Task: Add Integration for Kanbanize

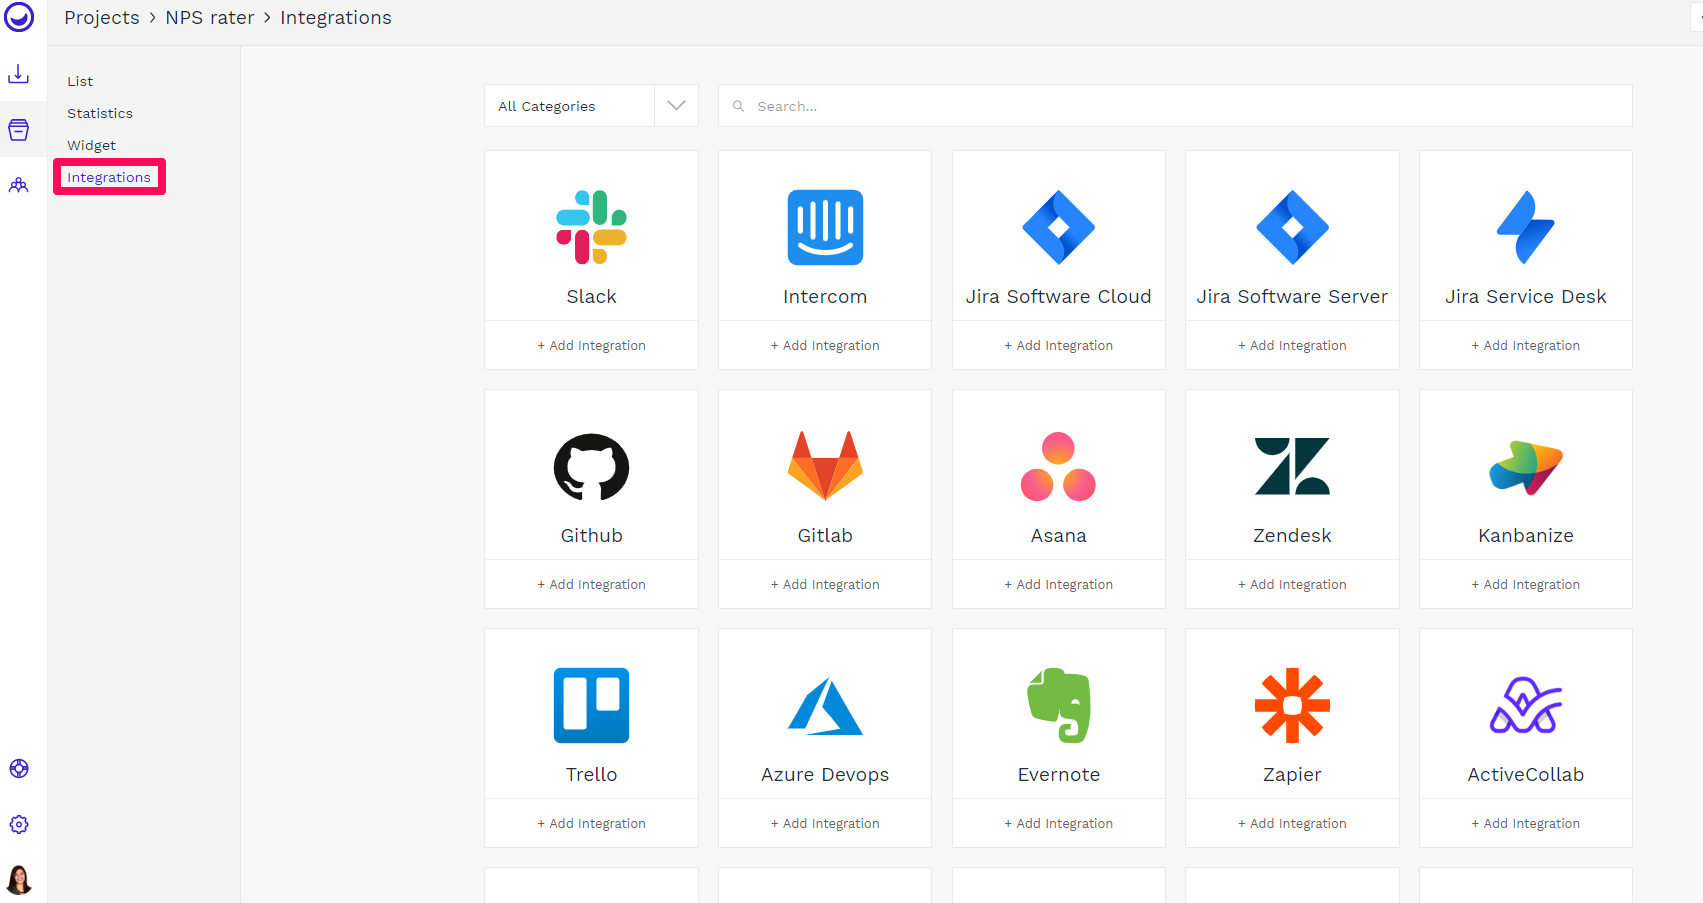Action: 1525,584
